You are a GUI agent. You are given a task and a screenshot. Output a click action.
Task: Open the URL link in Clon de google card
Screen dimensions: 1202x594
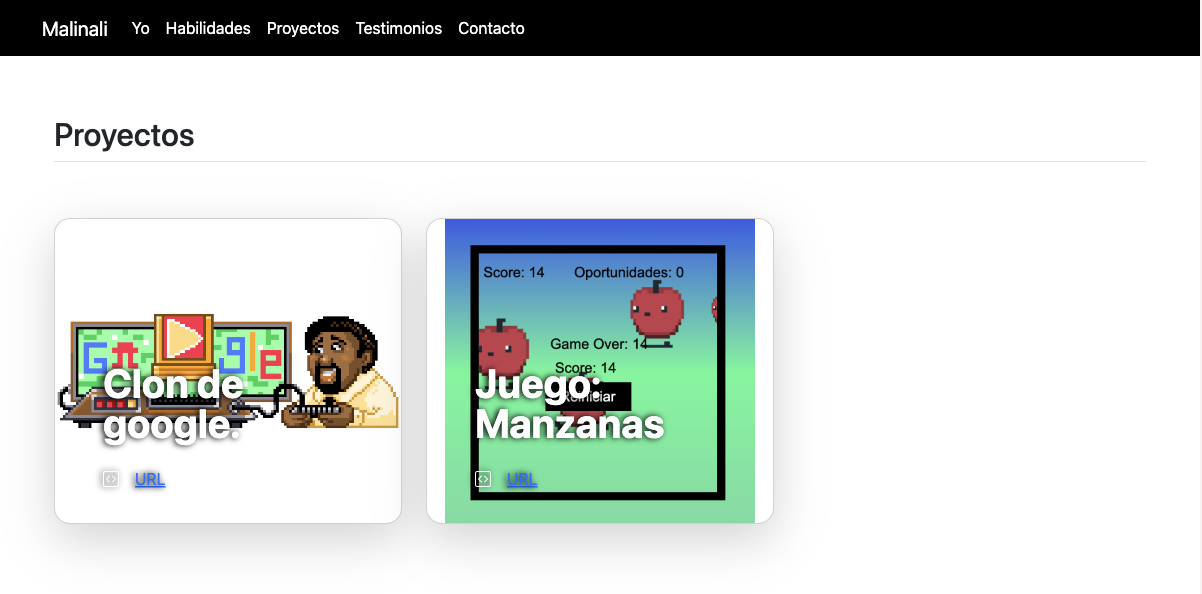tap(150, 479)
